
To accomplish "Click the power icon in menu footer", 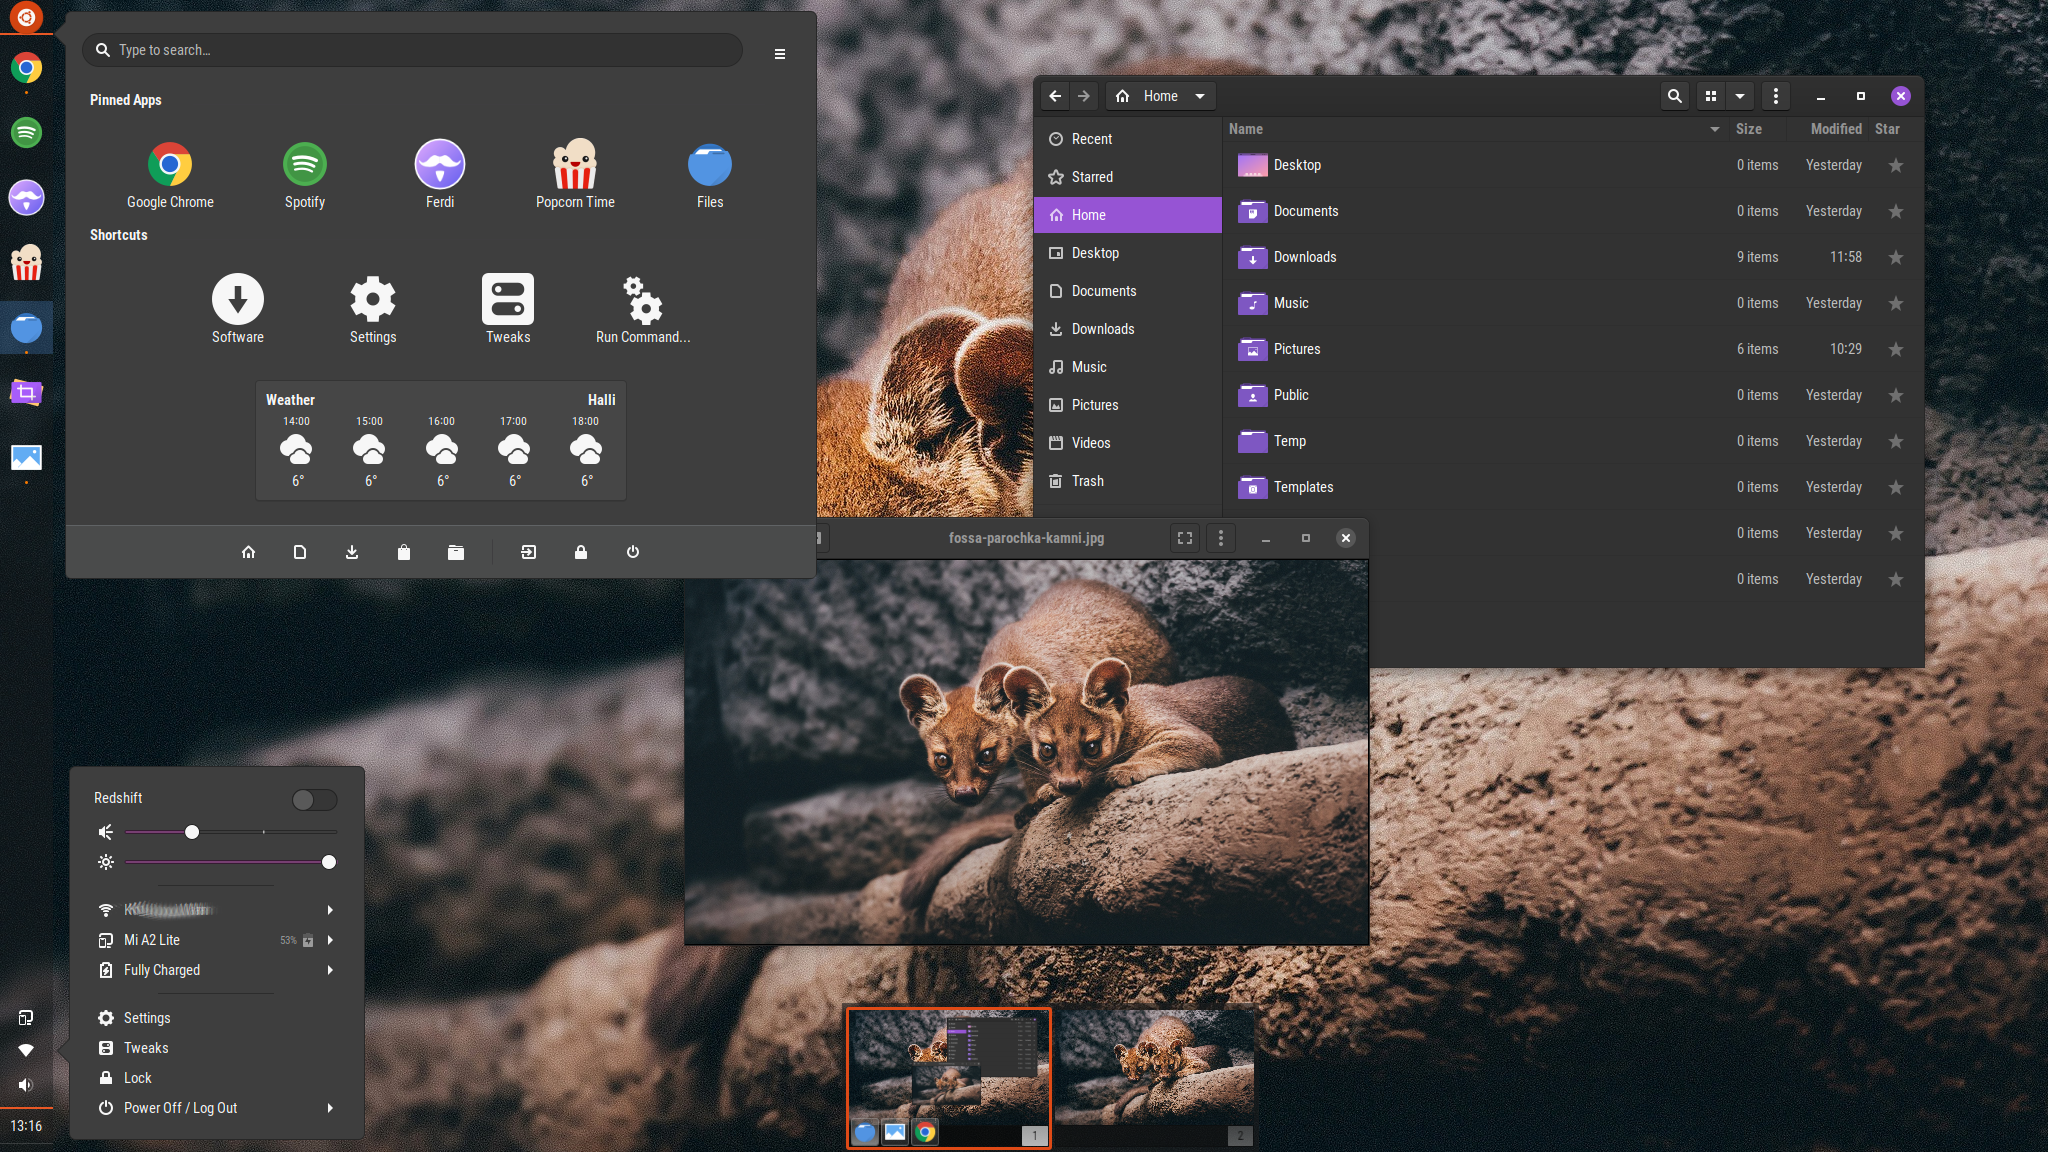I will click(x=633, y=552).
